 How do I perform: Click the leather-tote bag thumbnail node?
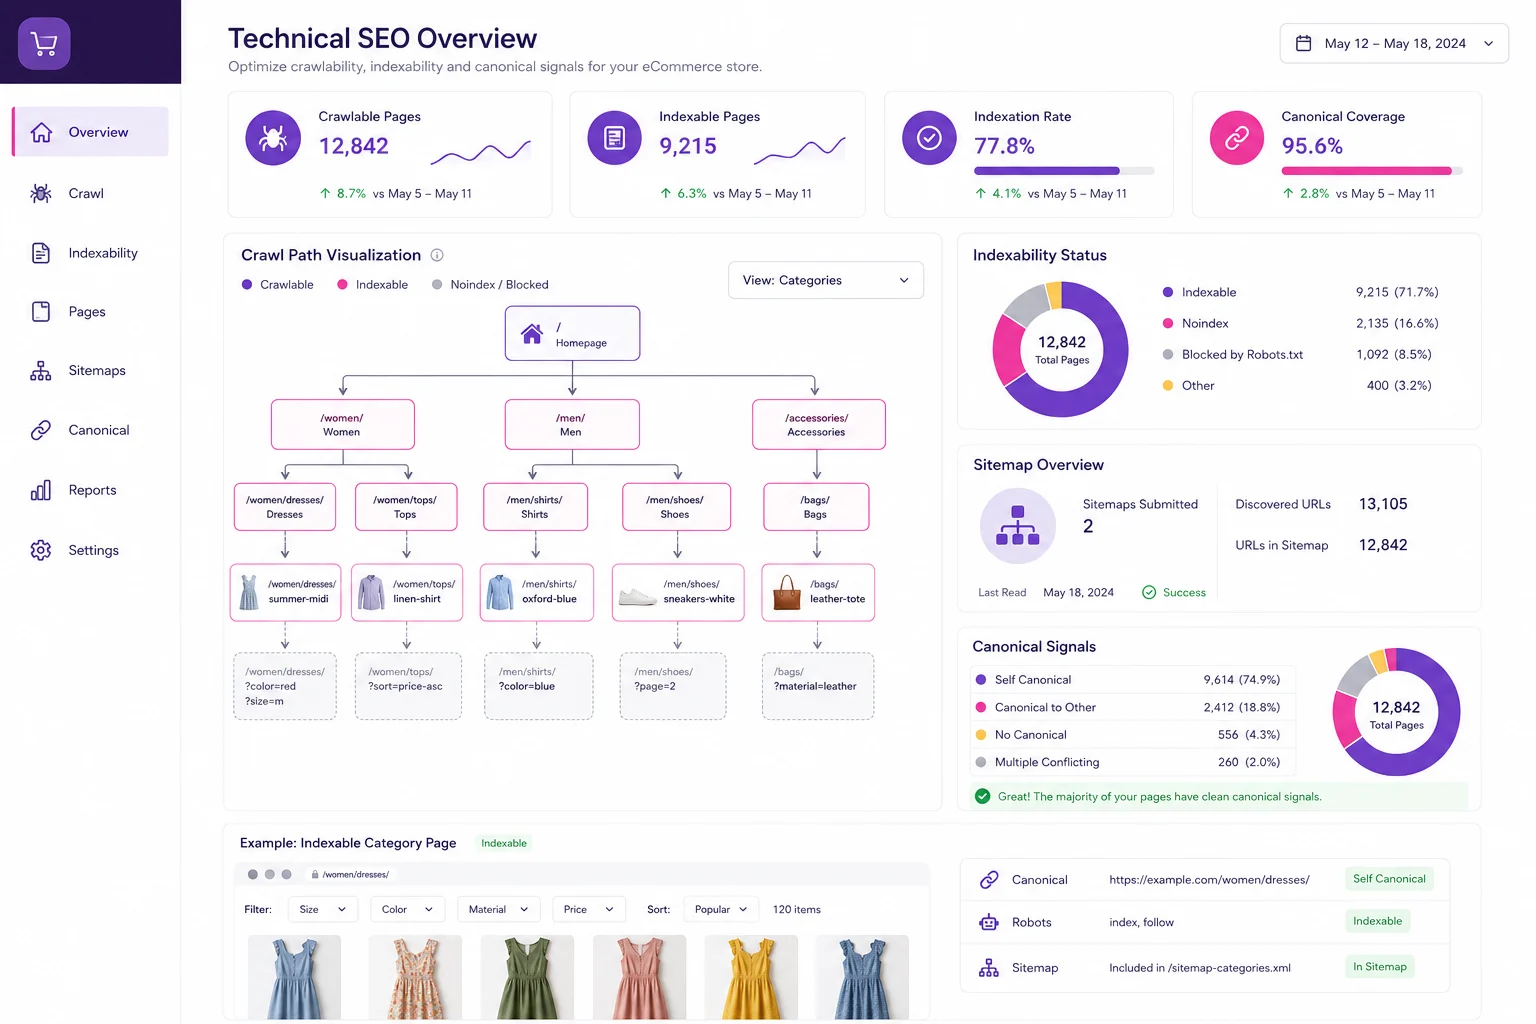pyautogui.click(x=818, y=592)
